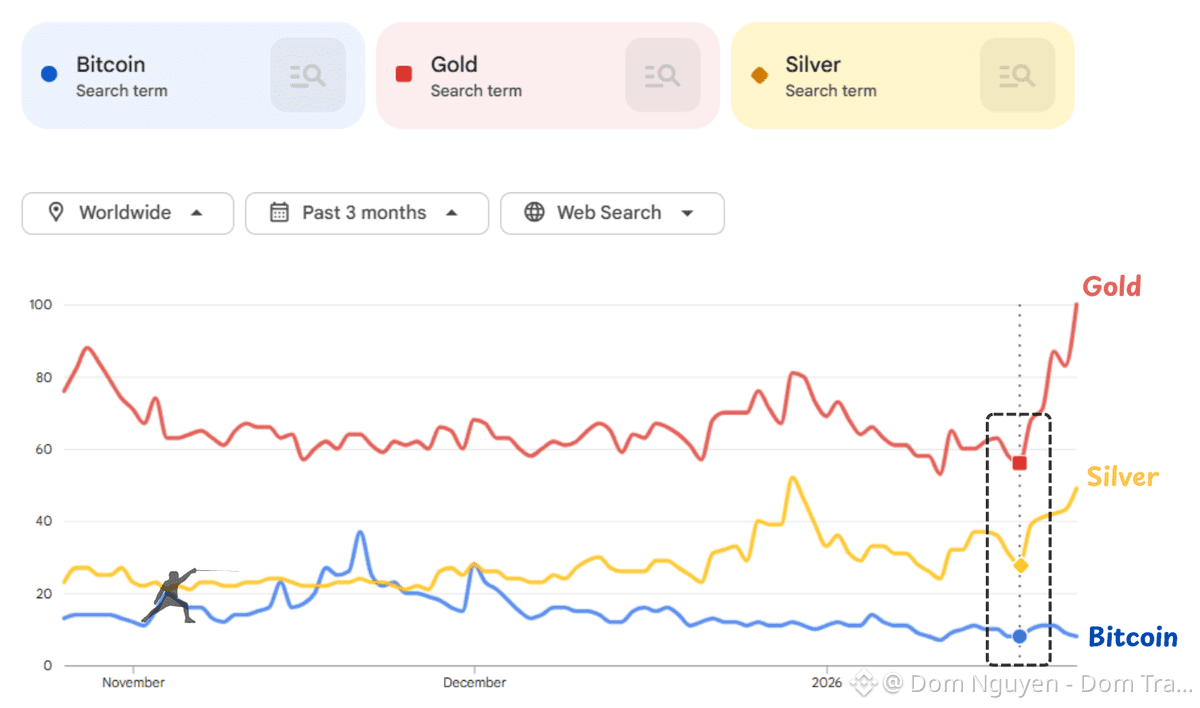
Task: Click the yellow Silver data point on chart
Action: (1020, 566)
